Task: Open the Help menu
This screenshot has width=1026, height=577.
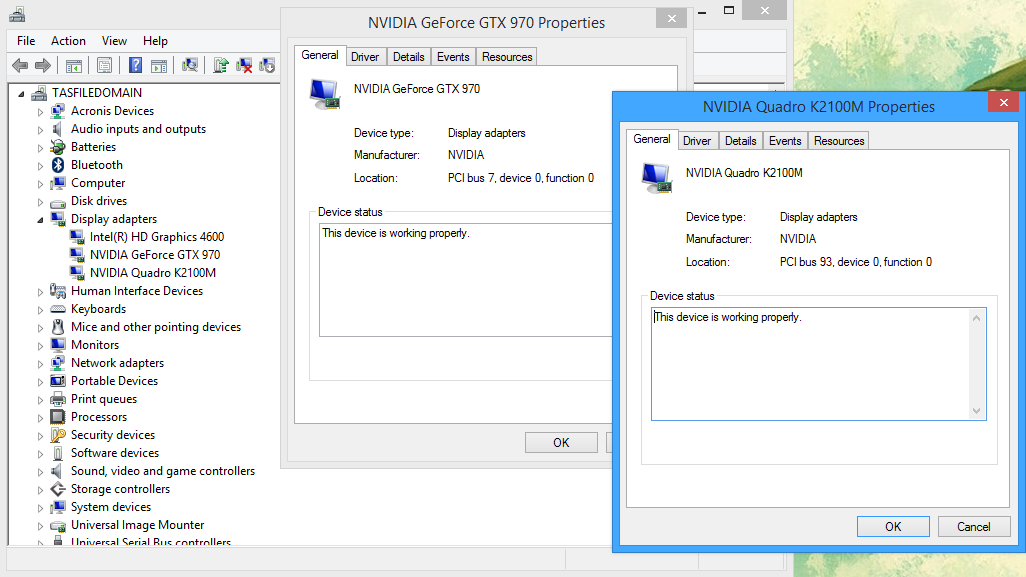Action: pos(155,41)
